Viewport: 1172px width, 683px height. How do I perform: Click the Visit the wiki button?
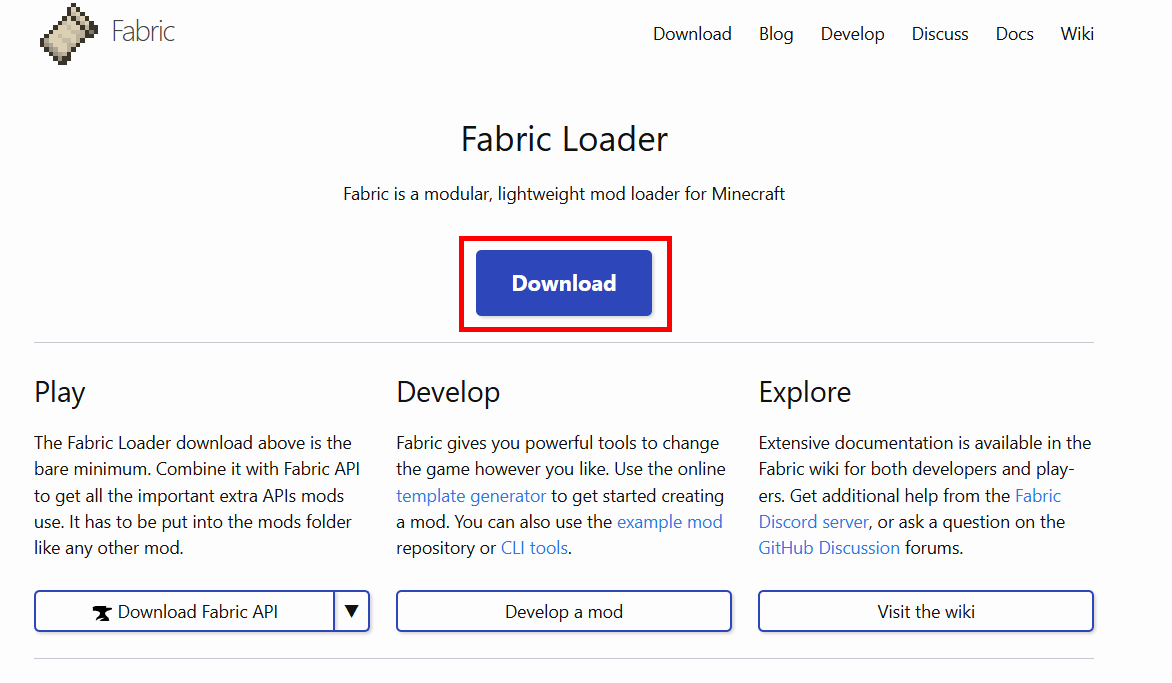[925, 611]
